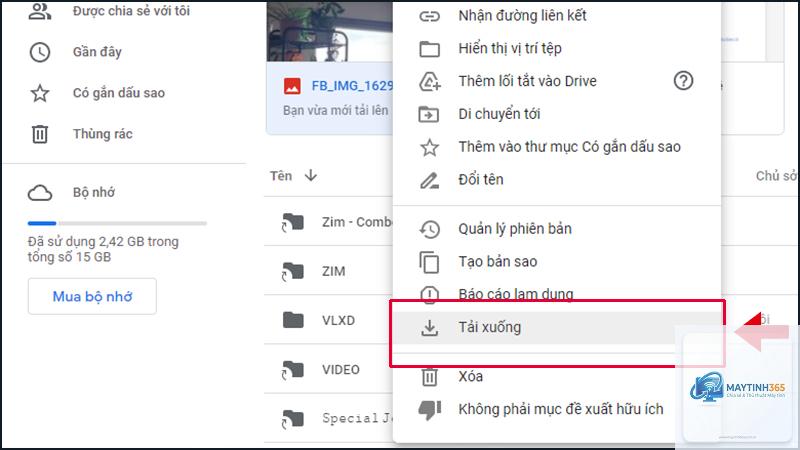Click the storage usage progress bar

pyautogui.click(x=117, y=223)
